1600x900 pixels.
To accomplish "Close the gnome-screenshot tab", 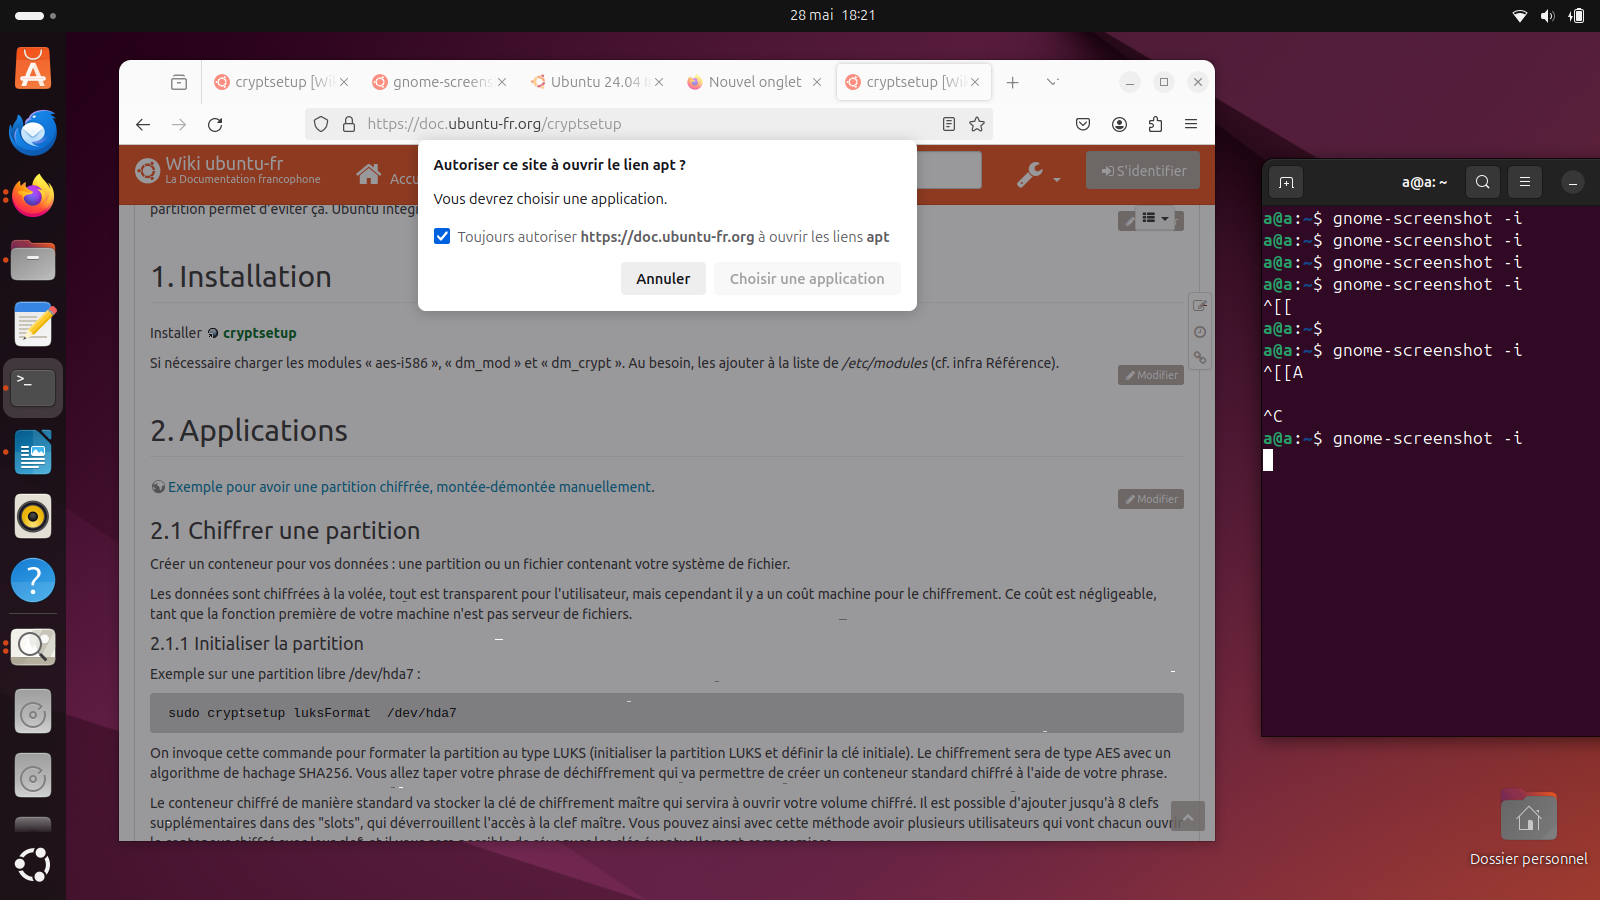I will coord(502,82).
